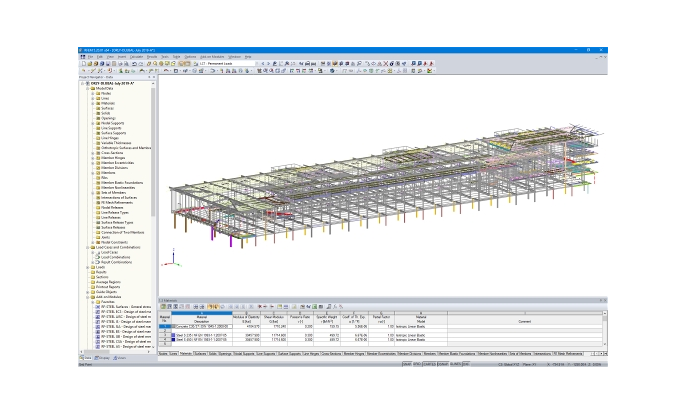Select row header 5 in Materials table

164,344
